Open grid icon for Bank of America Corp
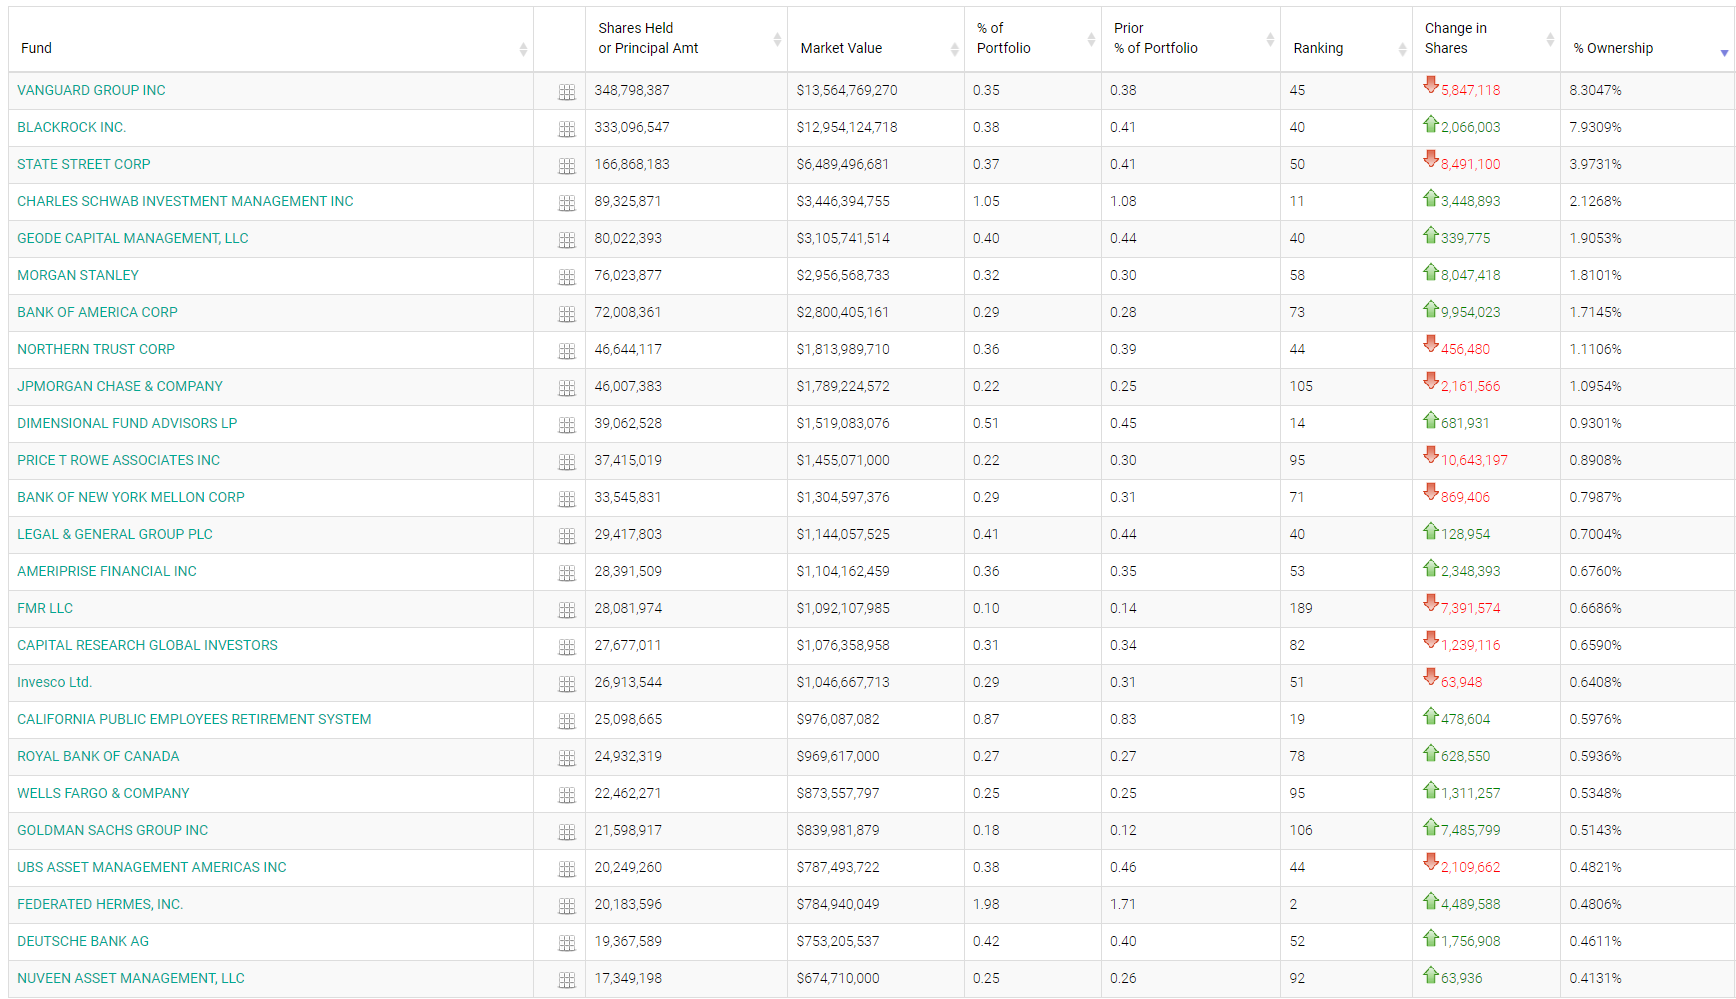The image size is (1736, 999). pos(567,314)
